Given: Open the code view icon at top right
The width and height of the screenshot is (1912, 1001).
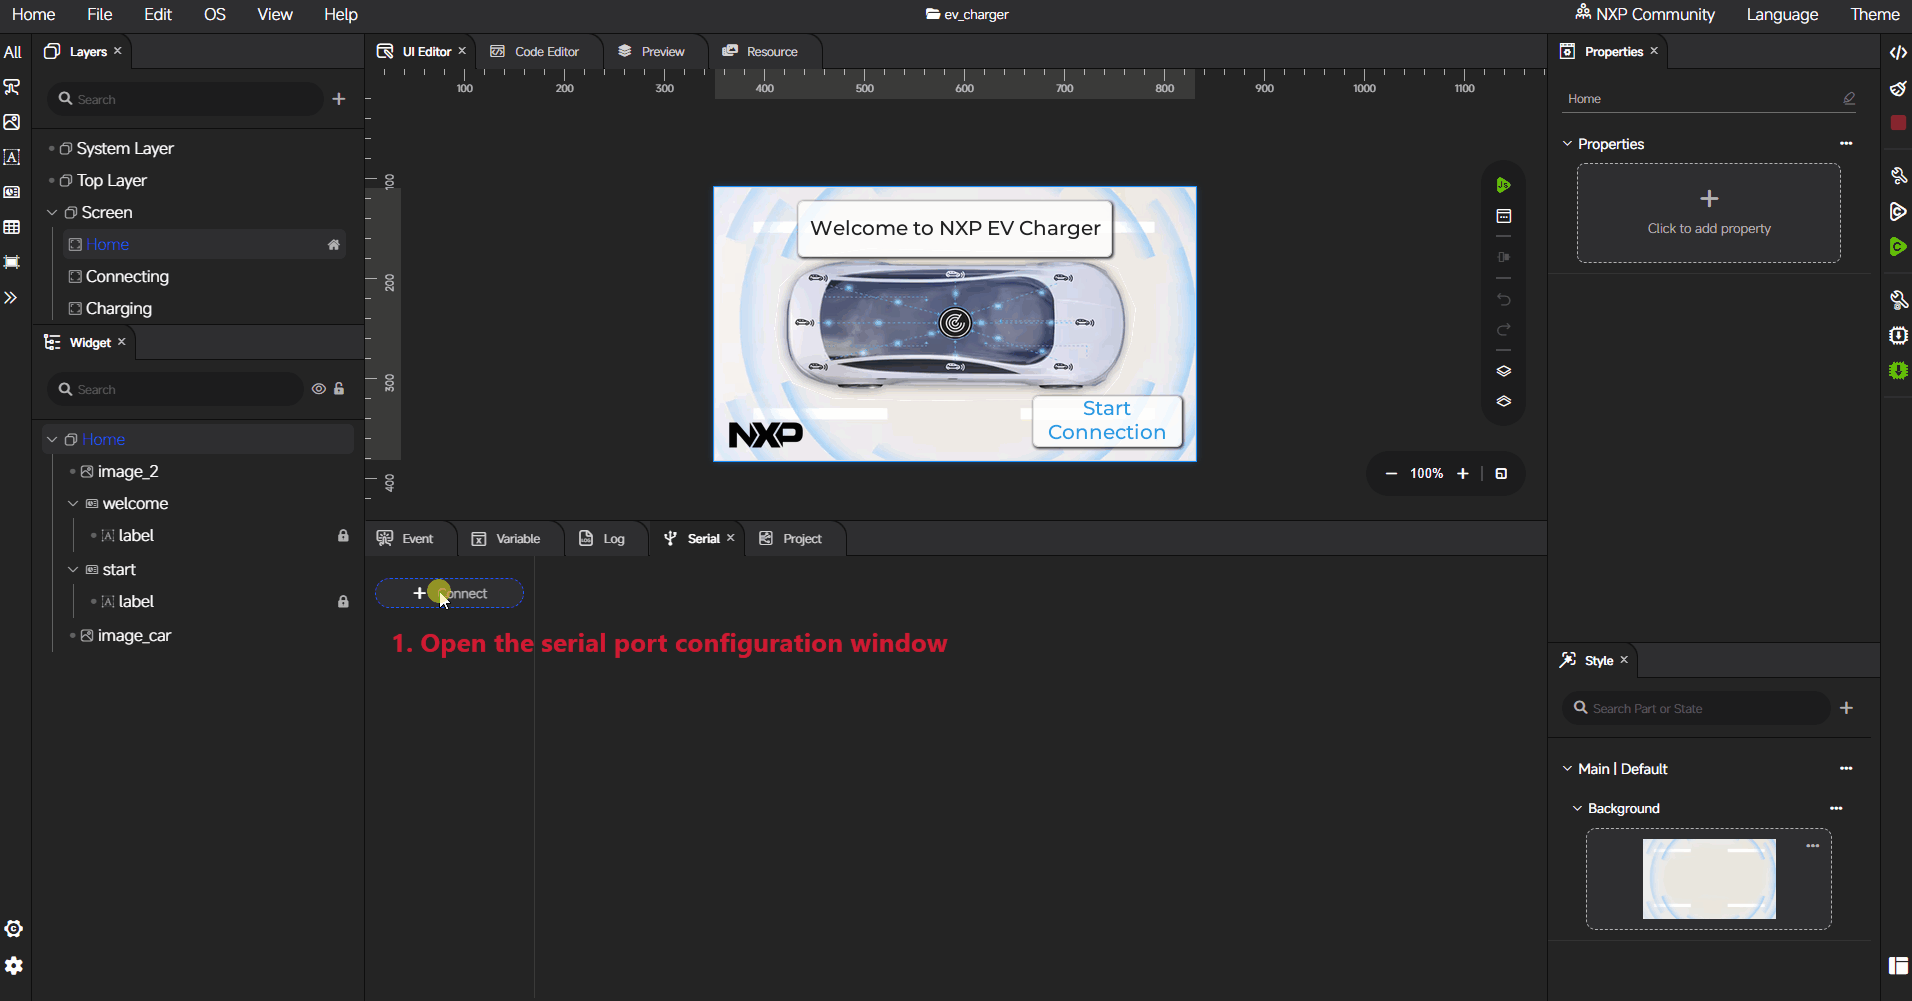Looking at the screenshot, I should [x=1898, y=52].
